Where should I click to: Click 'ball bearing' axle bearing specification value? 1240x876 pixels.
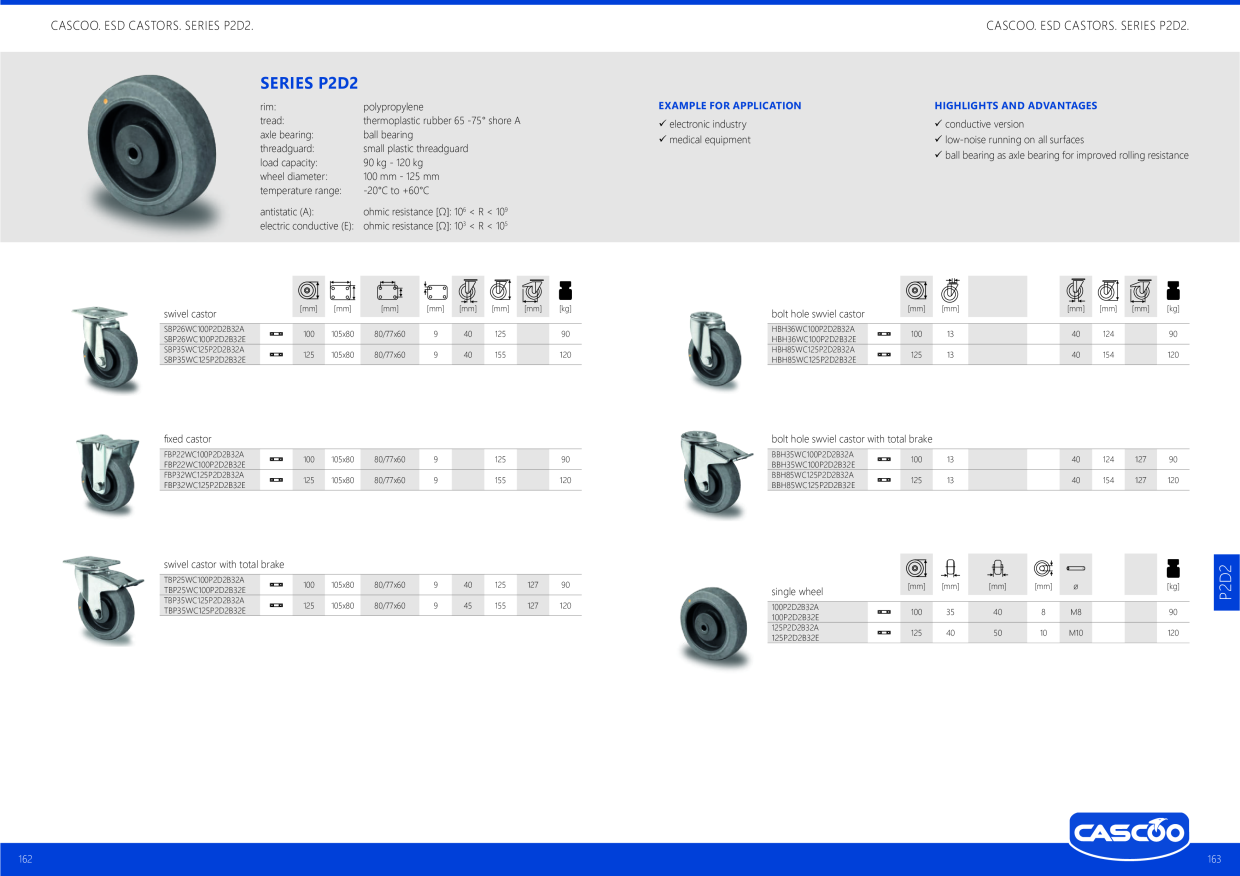[x=388, y=135]
